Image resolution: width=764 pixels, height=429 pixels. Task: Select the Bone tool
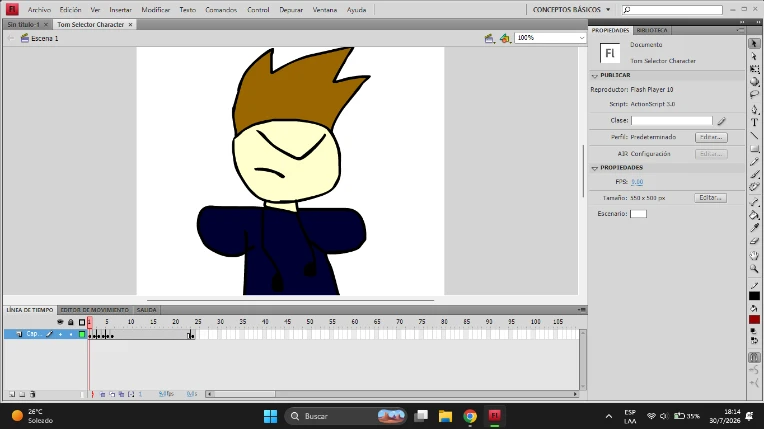click(x=754, y=202)
